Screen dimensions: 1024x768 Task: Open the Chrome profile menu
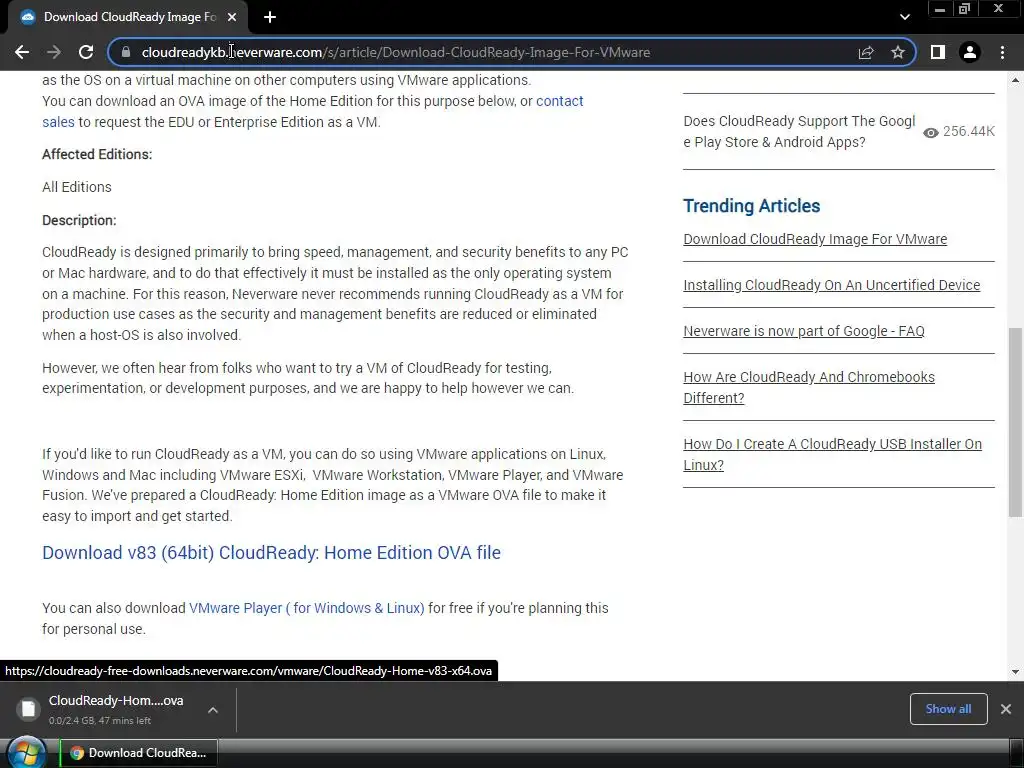click(970, 52)
